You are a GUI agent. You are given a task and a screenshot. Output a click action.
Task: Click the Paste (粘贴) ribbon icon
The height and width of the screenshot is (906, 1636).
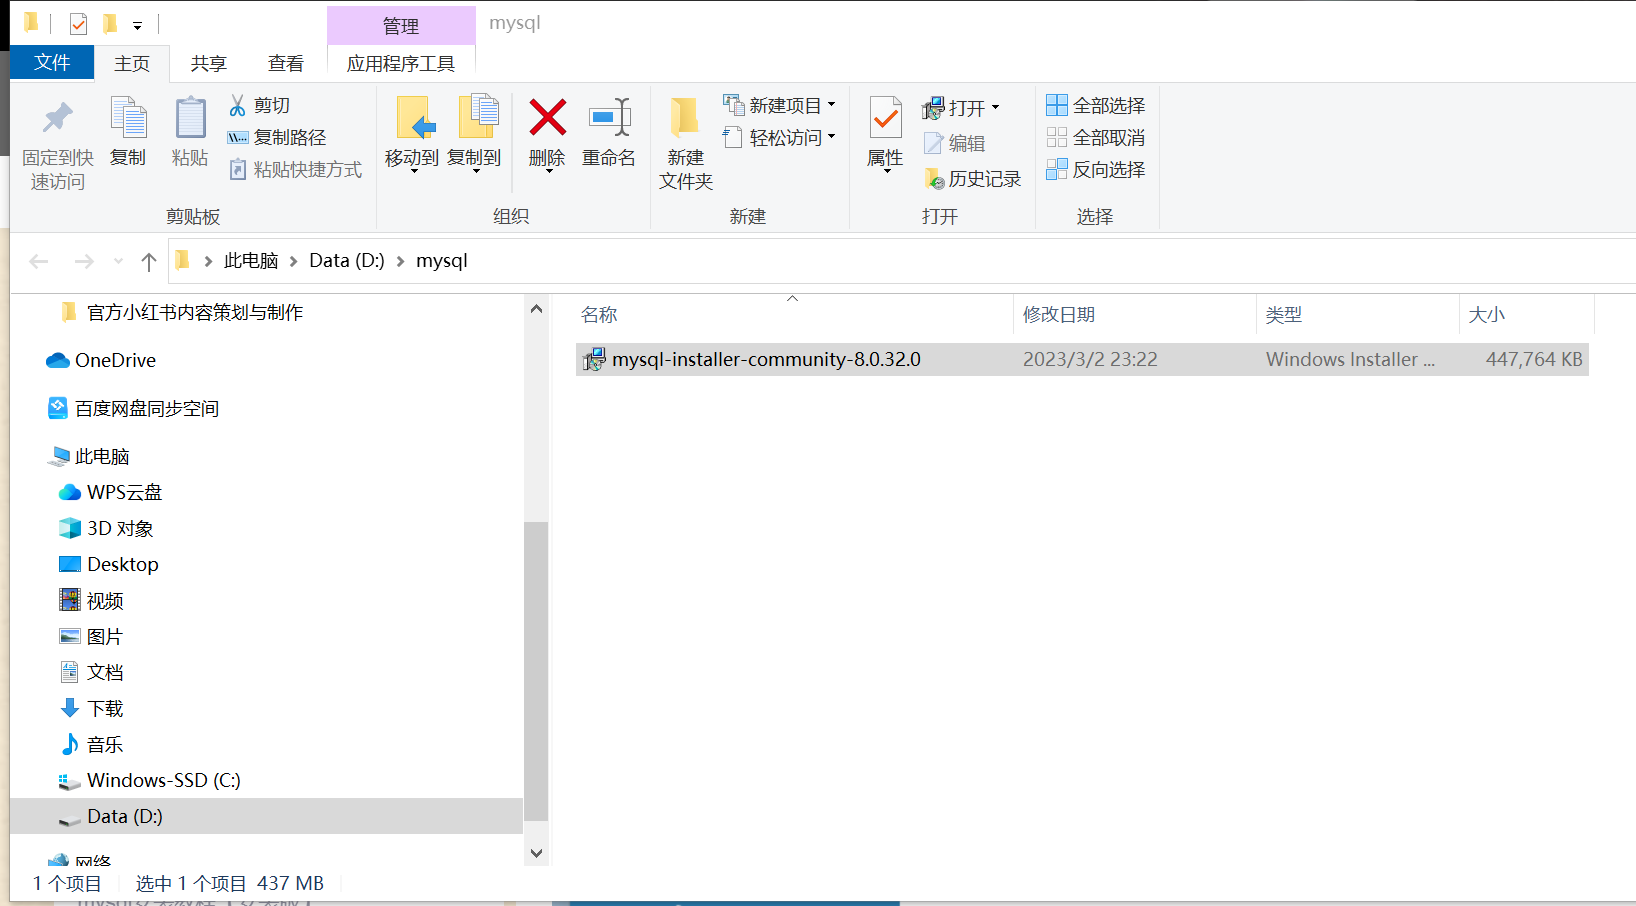coord(189,118)
